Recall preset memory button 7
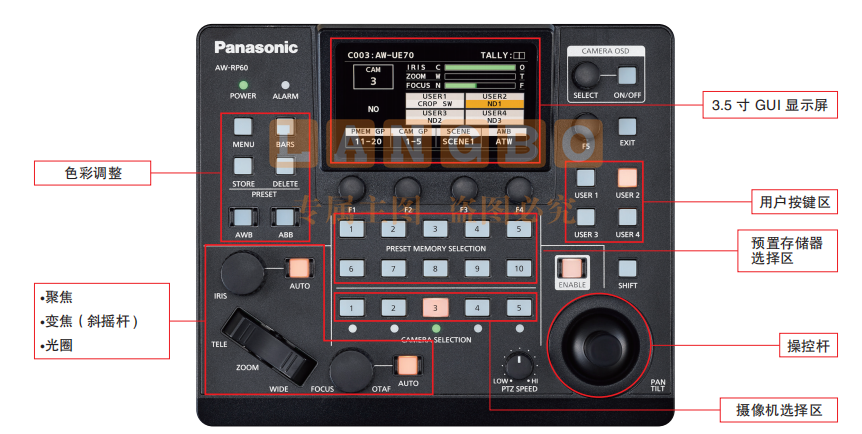The width and height of the screenshot is (862, 434). point(393,268)
